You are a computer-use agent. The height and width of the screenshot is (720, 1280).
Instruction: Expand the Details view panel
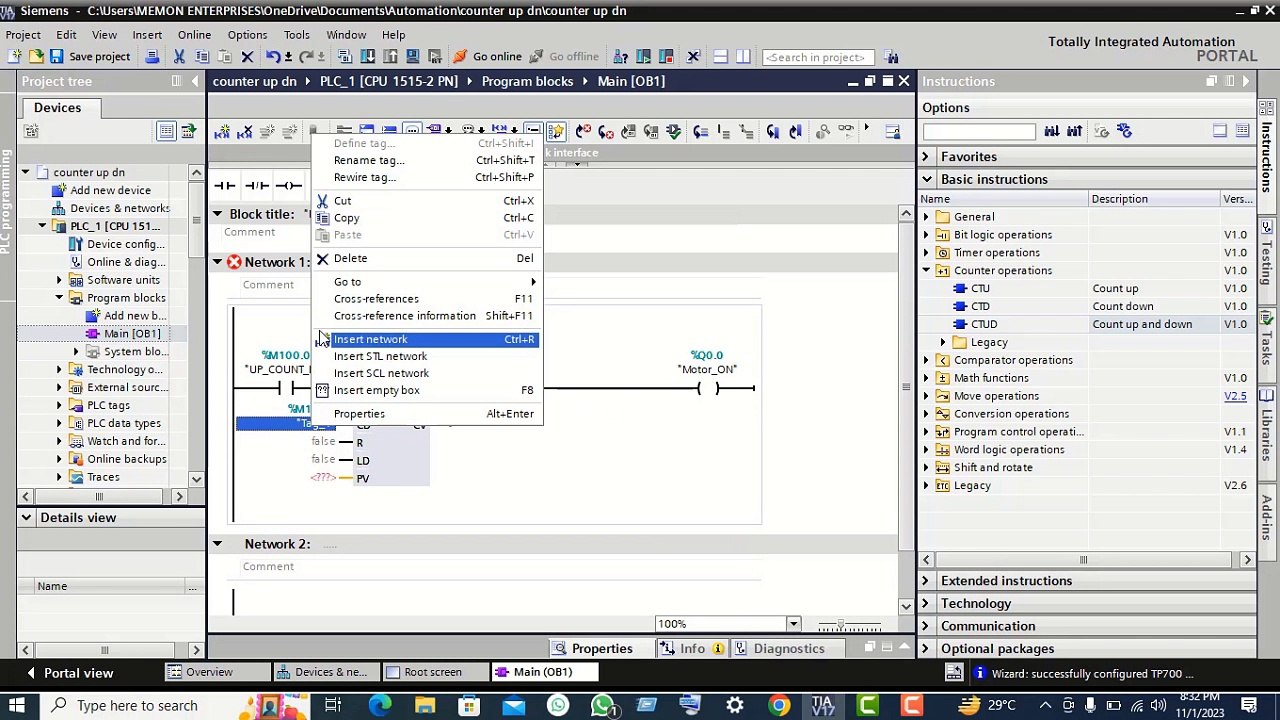pyautogui.click(x=26, y=518)
